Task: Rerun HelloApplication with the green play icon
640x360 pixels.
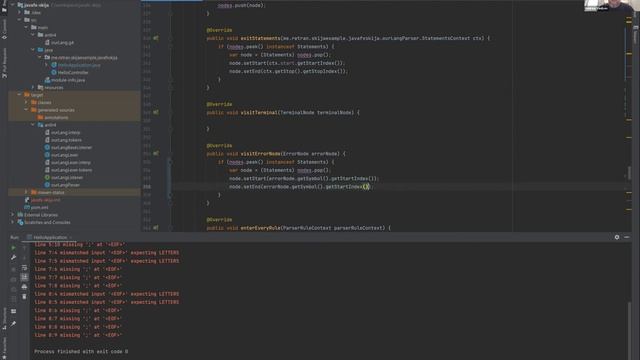Action: click(x=13, y=248)
